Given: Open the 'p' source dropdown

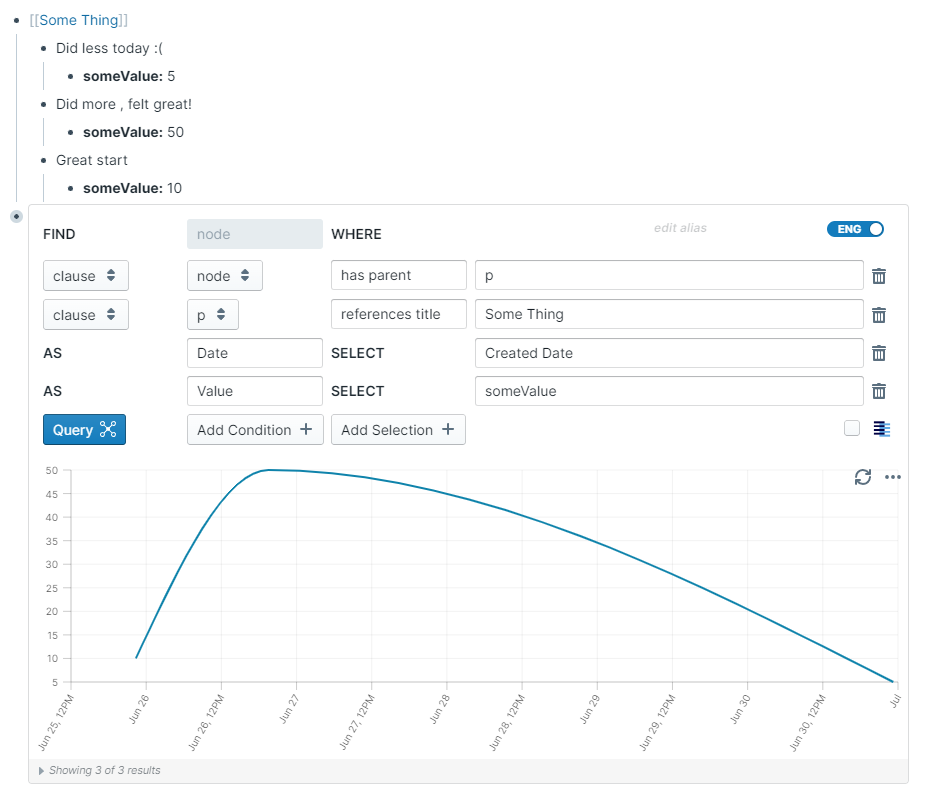Looking at the screenshot, I should point(212,315).
